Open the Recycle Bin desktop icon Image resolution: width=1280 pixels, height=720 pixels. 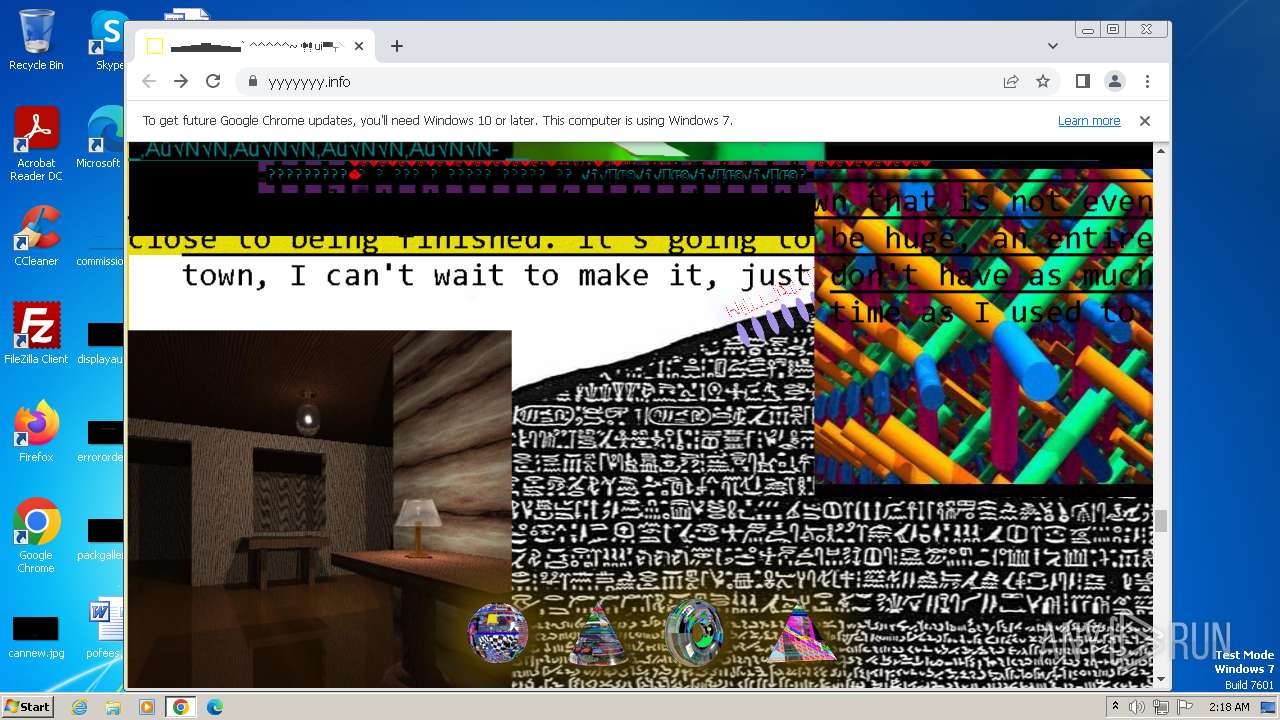click(x=36, y=40)
